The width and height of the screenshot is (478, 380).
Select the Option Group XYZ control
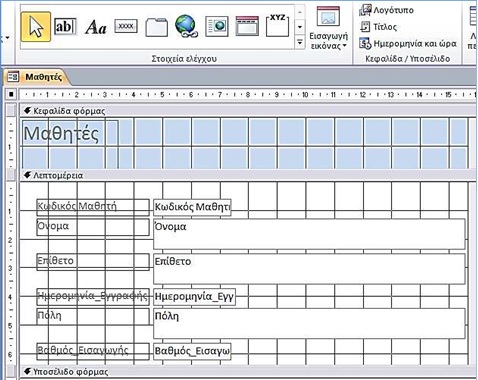[x=277, y=25]
